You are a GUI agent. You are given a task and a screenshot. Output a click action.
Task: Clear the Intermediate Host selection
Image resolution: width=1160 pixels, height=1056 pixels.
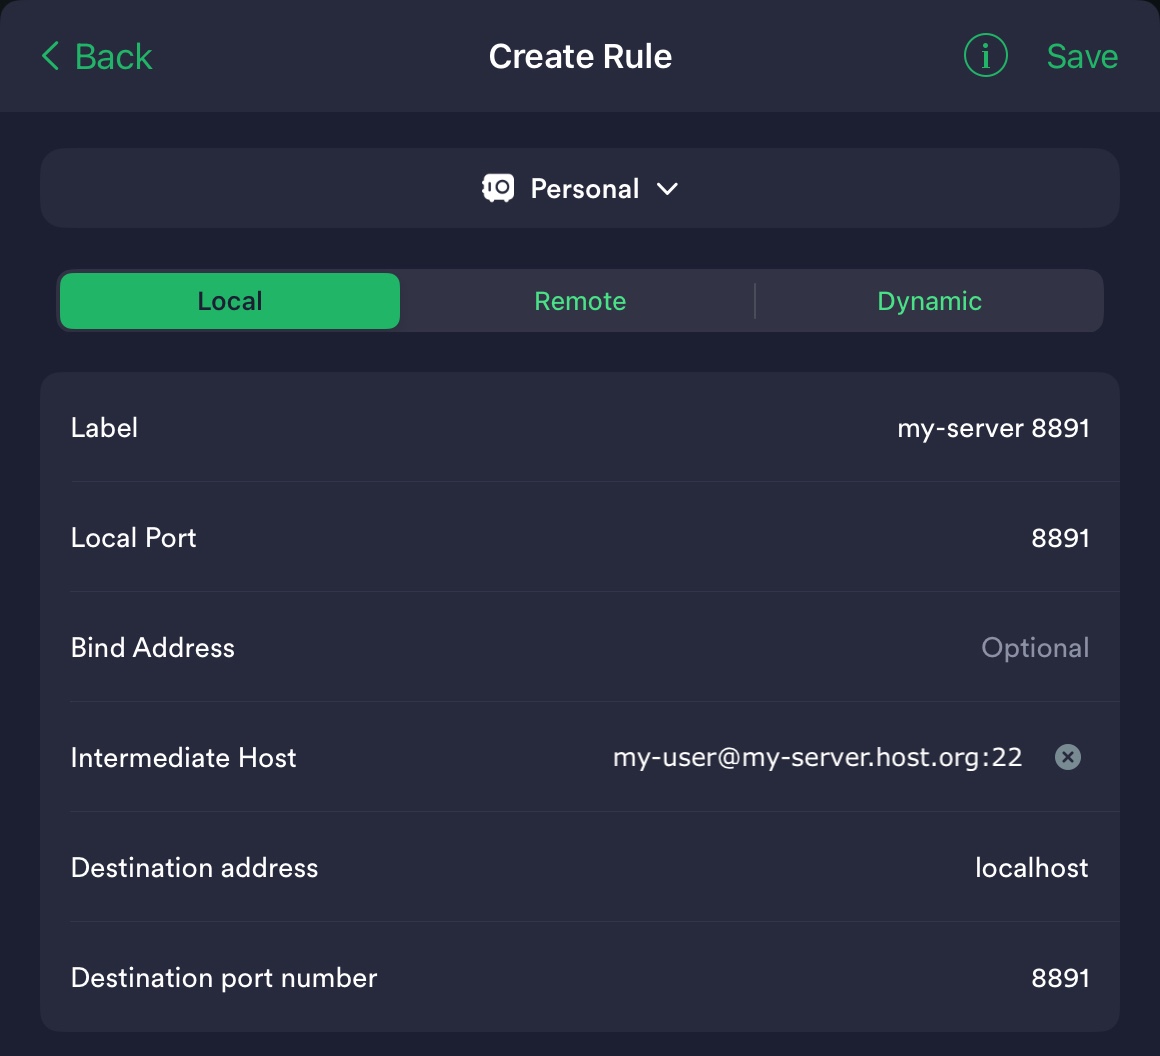1068,757
